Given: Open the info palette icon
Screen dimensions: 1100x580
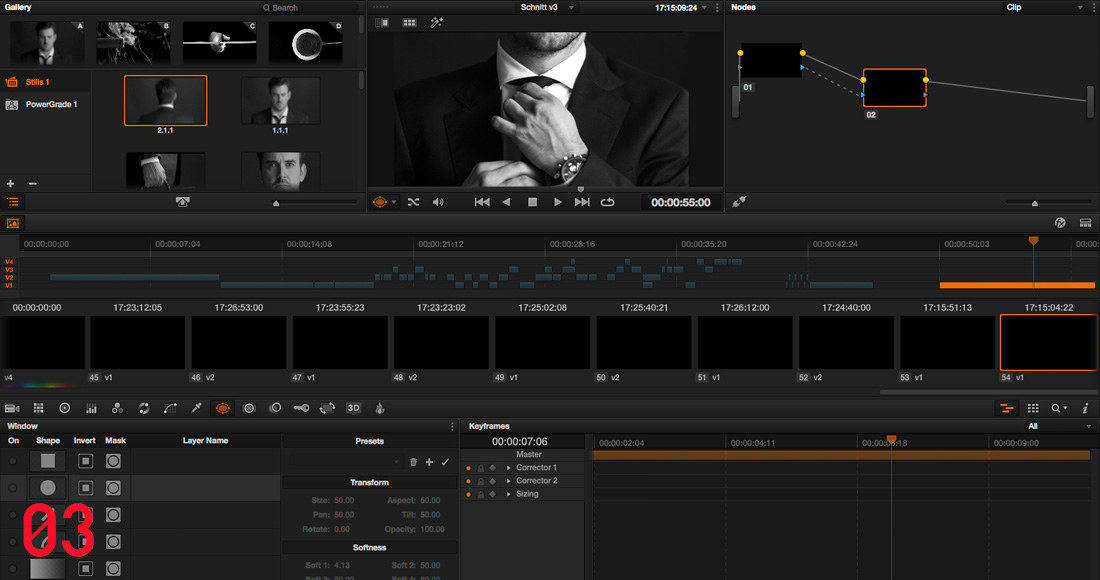Looking at the screenshot, I should click(1085, 408).
